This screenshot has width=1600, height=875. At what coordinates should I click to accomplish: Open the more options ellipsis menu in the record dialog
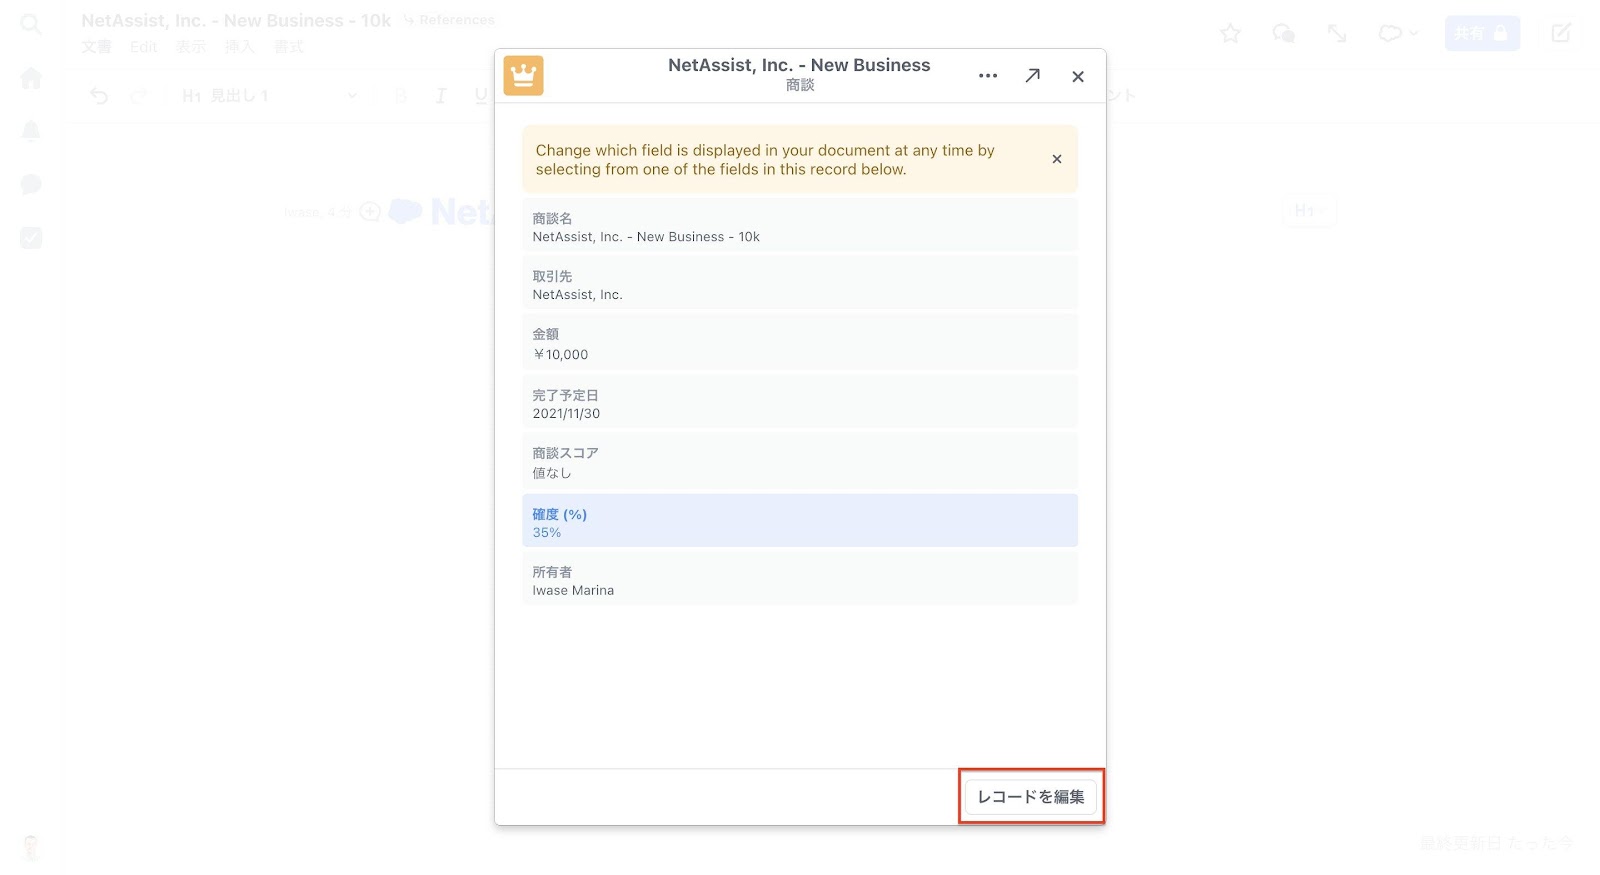click(x=988, y=76)
